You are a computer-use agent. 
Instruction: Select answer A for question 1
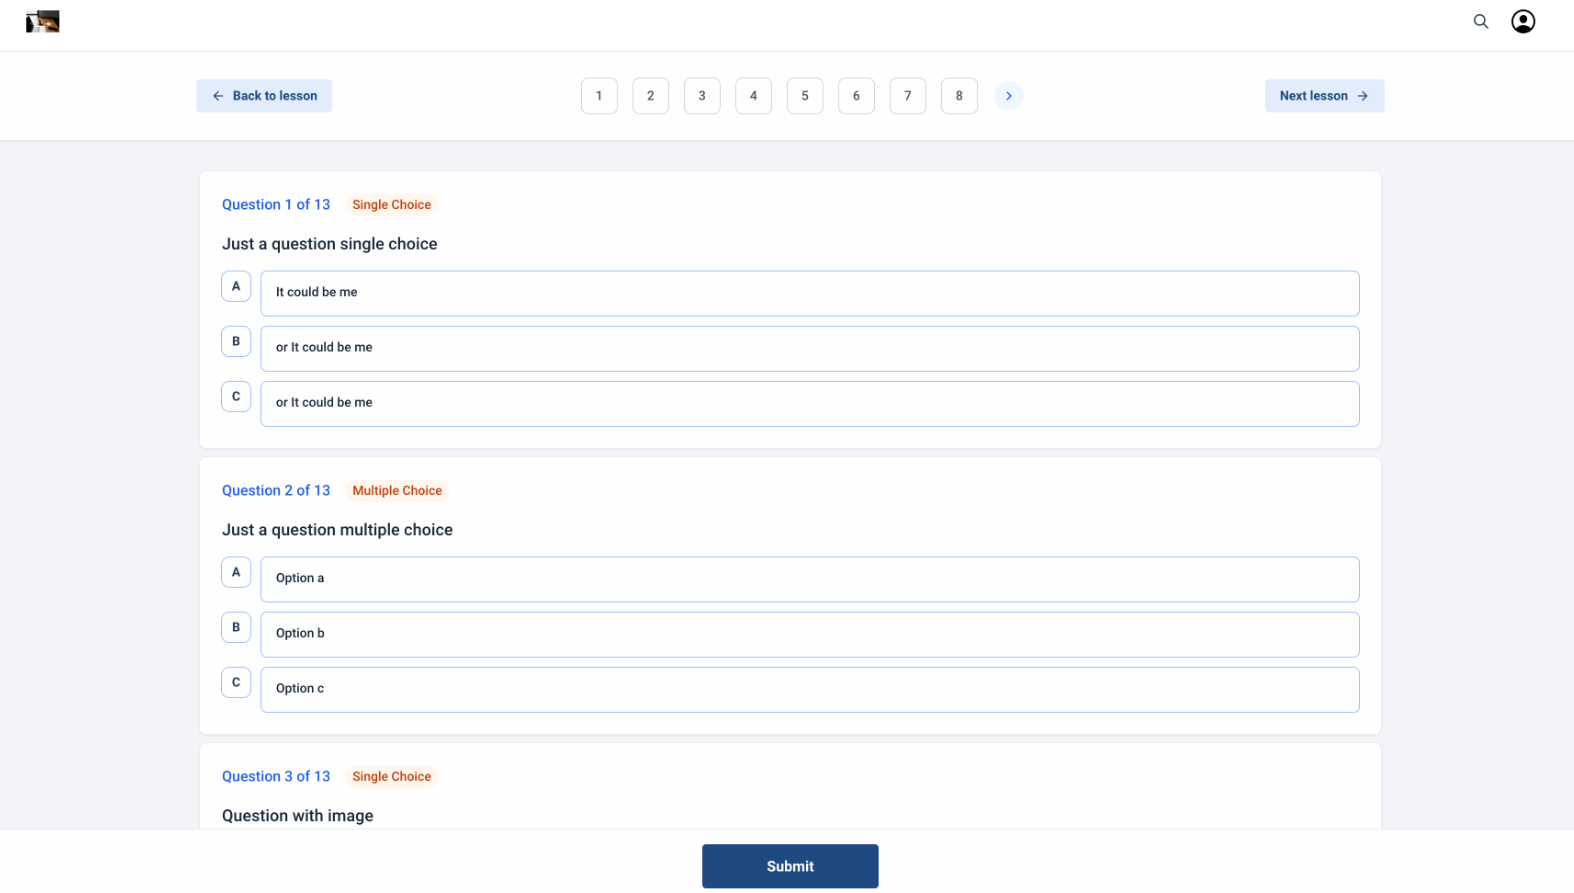click(x=236, y=286)
